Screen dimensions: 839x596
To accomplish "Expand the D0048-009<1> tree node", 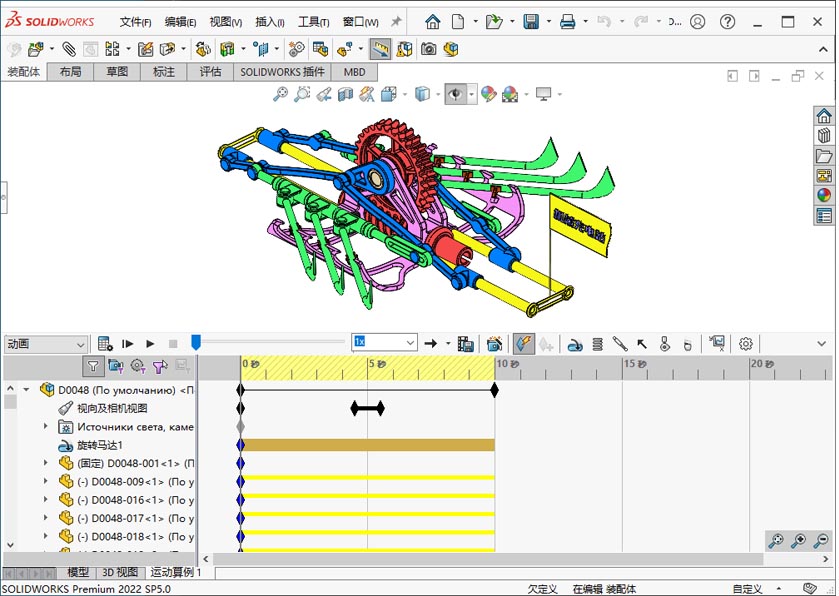I will 45,481.
